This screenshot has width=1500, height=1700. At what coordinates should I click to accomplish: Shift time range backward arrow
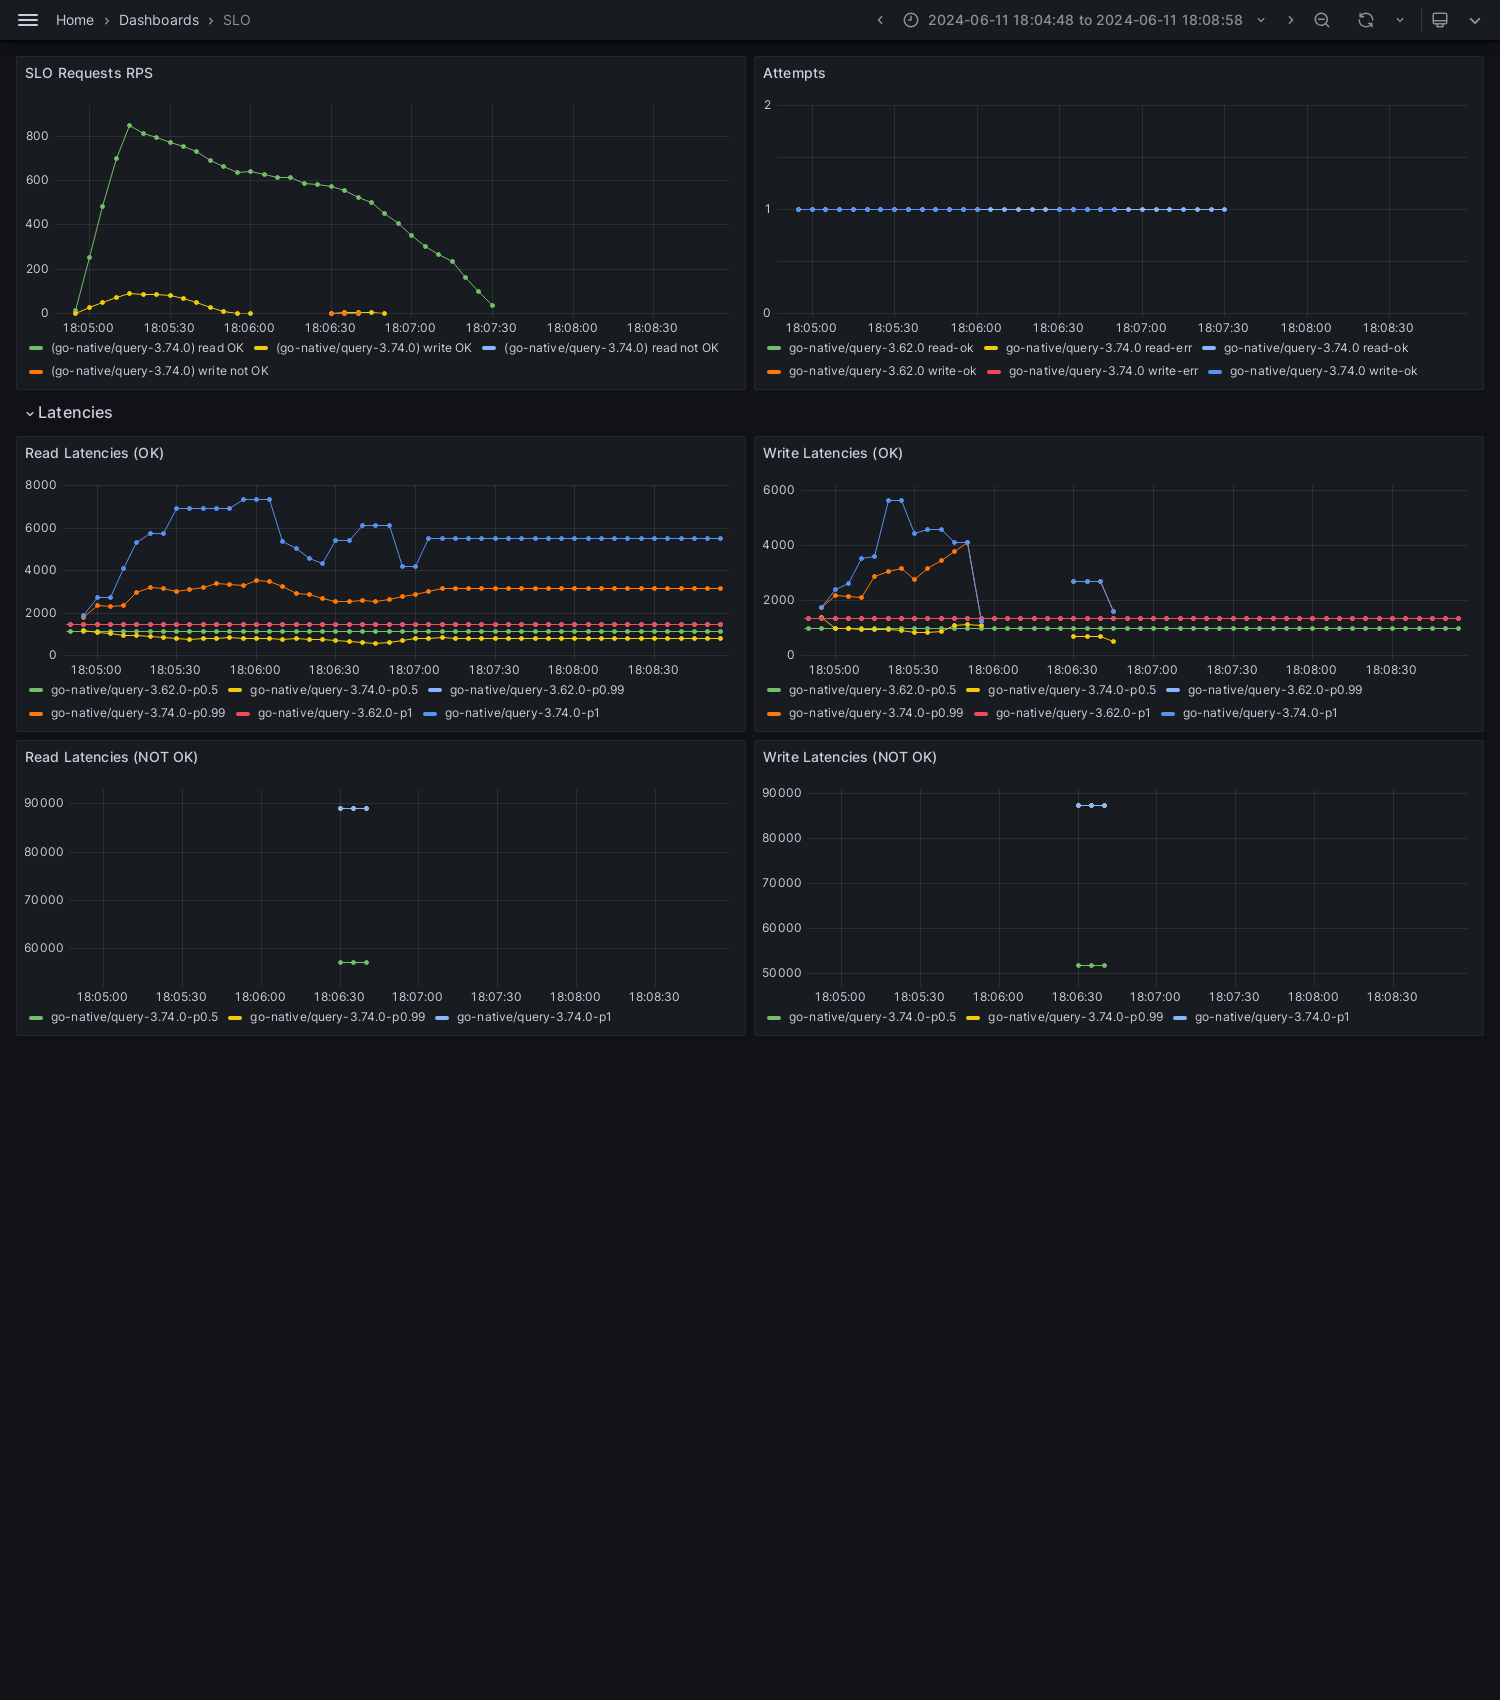(880, 20)
